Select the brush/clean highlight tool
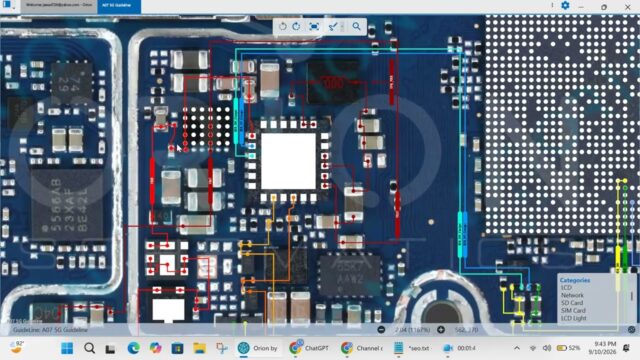Screen dimensions: 640x360 pos(333,27)
